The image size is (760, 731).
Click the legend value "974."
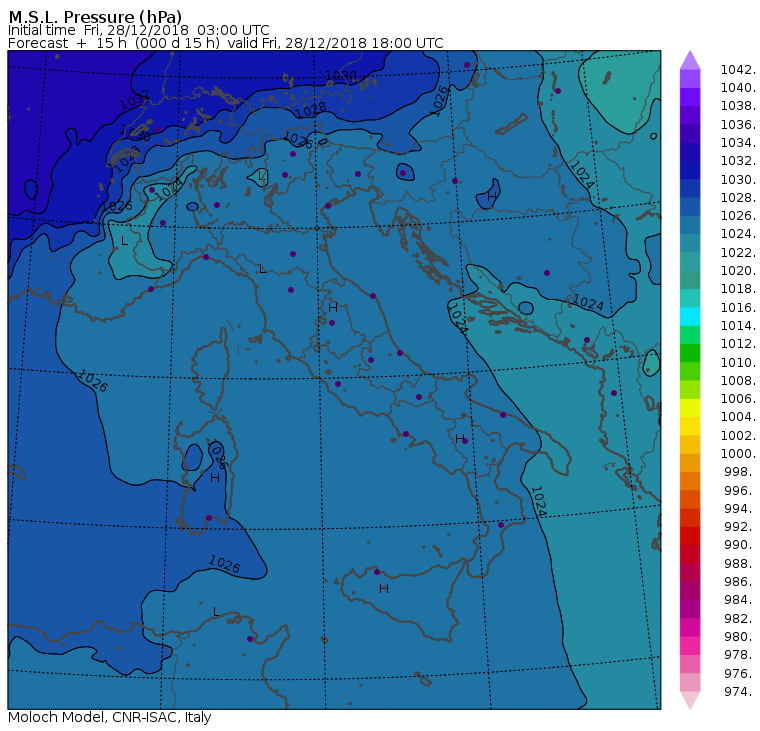(740, 691)
